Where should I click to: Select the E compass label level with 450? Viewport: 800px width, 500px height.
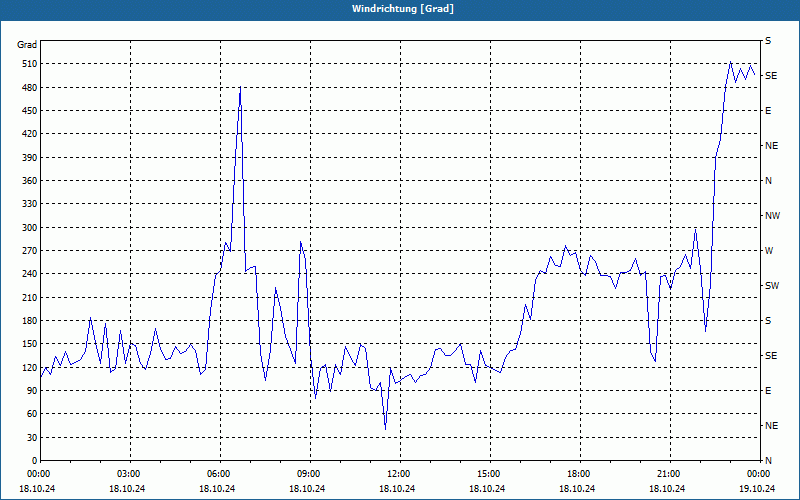click(x=768, y=111)
